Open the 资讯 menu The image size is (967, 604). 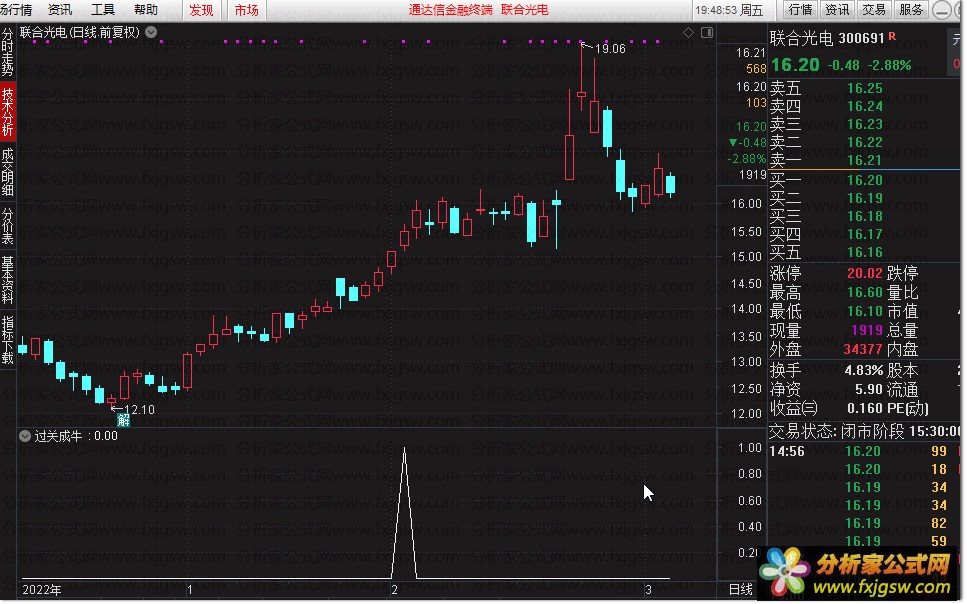[60, 10]
